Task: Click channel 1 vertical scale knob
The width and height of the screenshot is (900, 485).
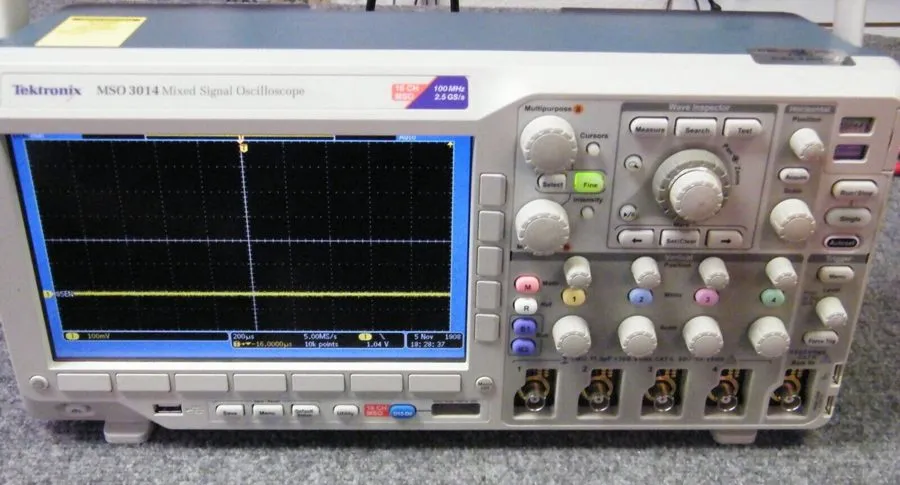Action: (571, 335)
